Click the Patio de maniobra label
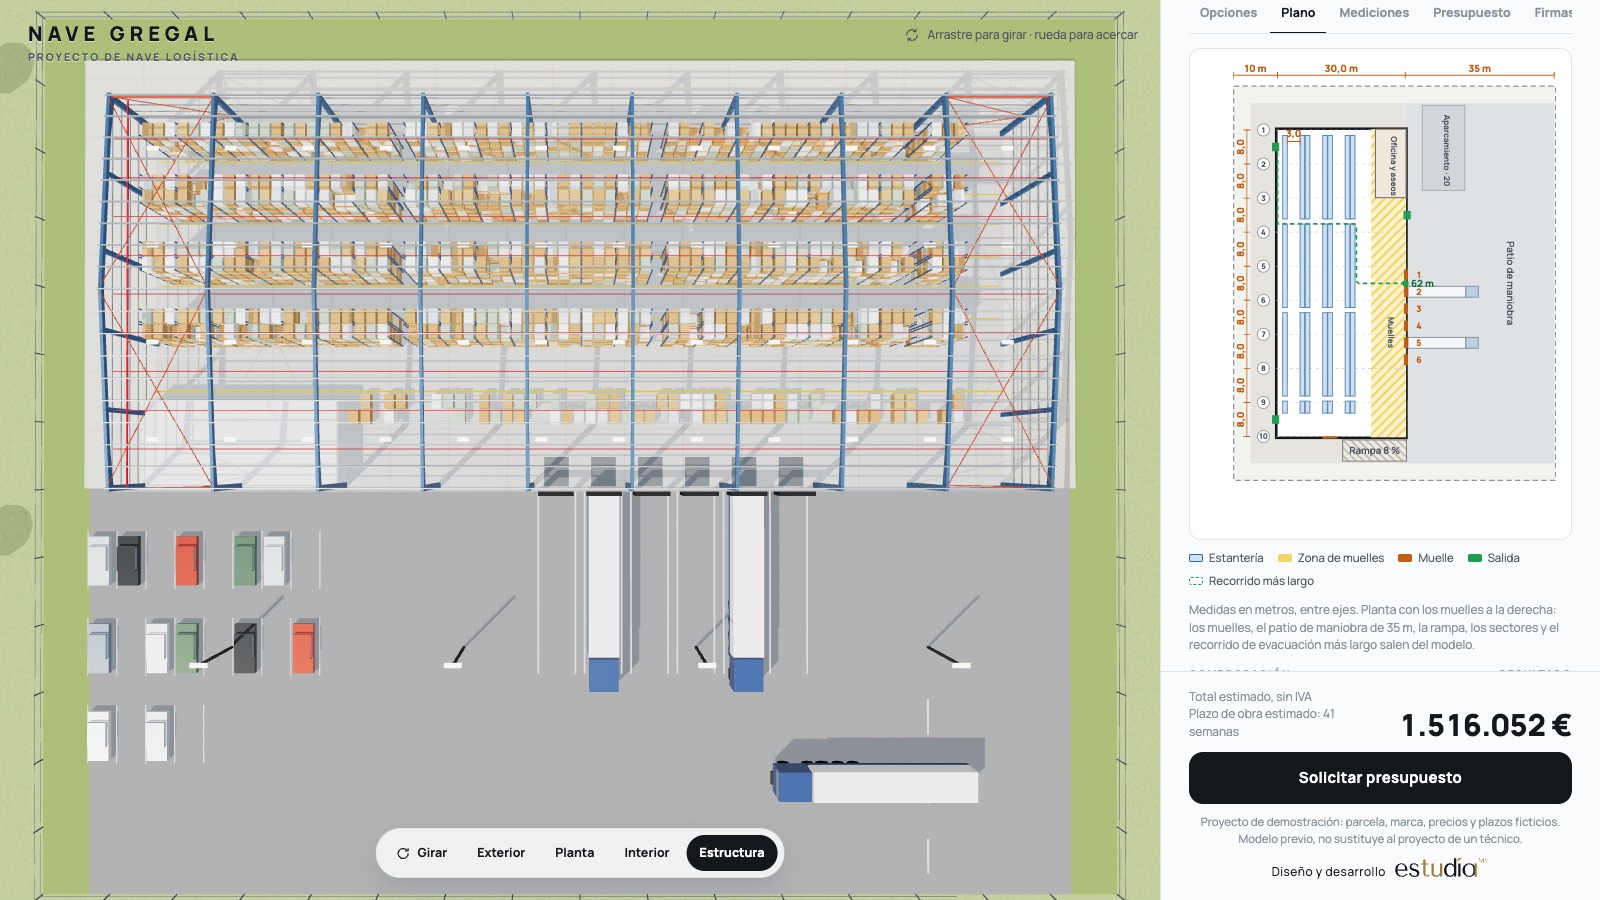1600x900 pixels. pos(1510,283)
